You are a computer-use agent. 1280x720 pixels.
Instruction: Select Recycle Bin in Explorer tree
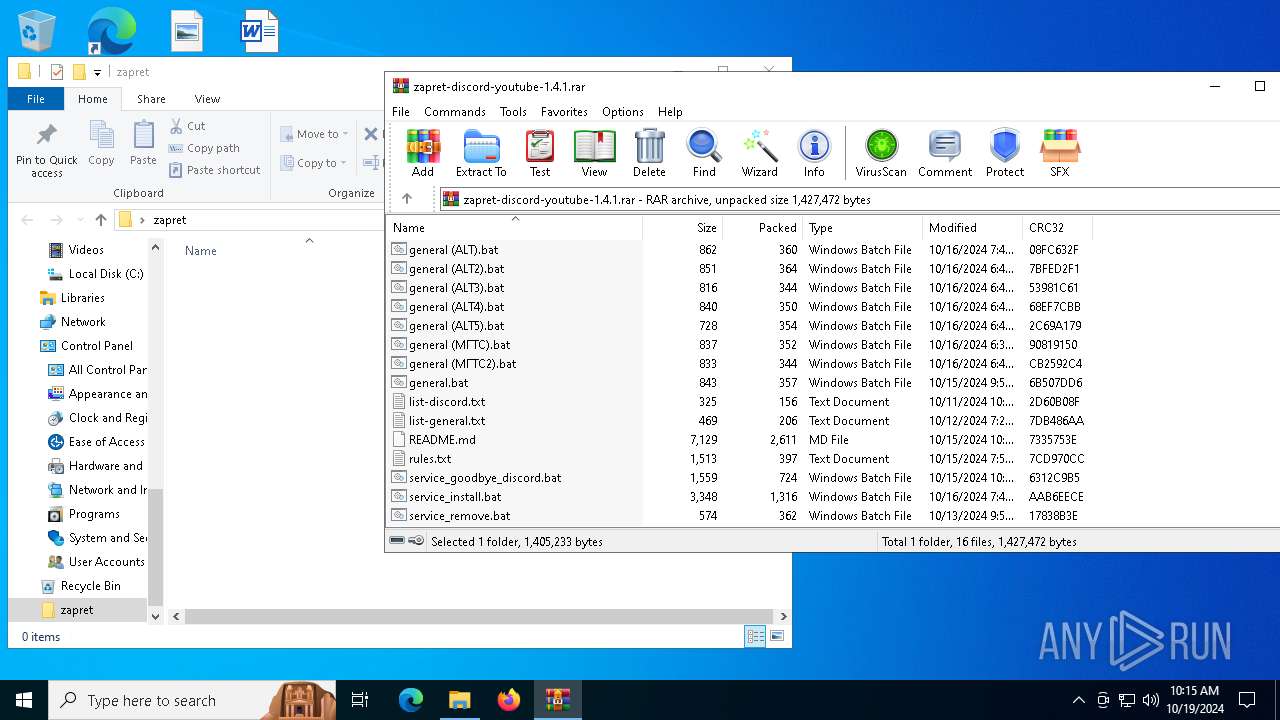[90, 586]
